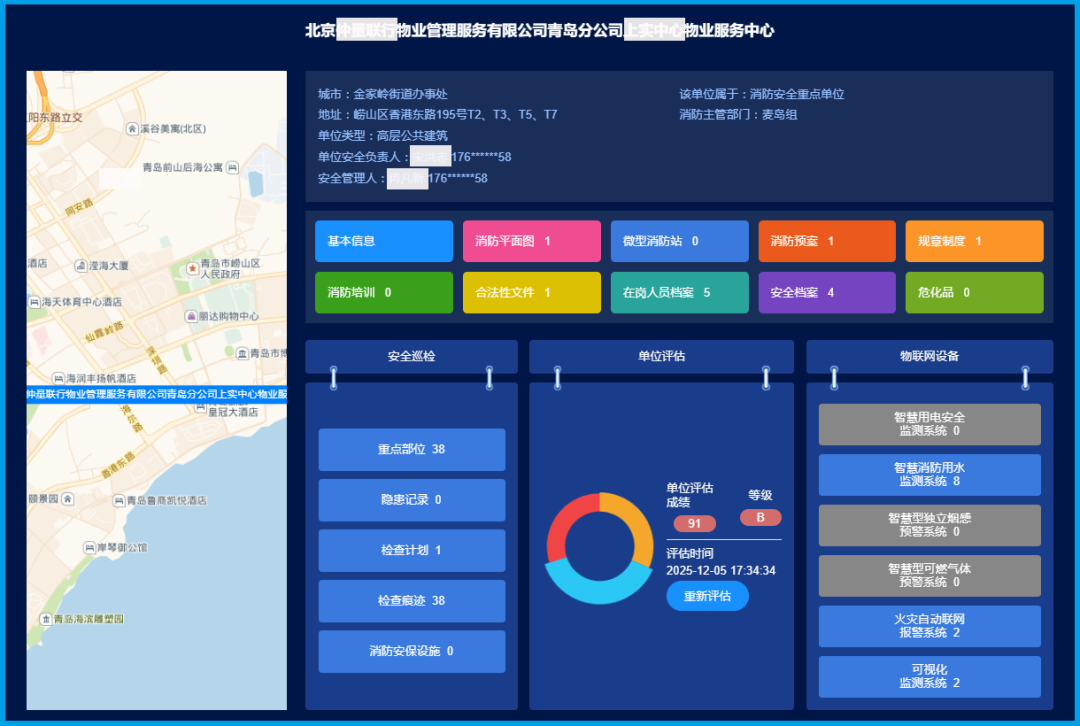The image size is (1080, 726).
Task: Select the 在岗人员档案 tile
Action: (x=679, y=293)
